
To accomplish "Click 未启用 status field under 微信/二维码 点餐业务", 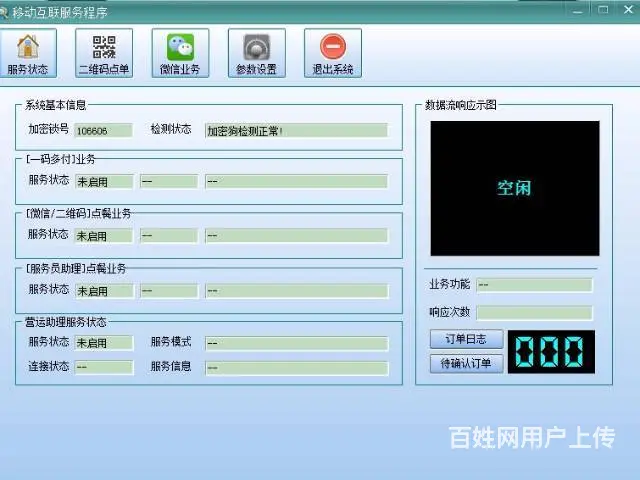I will (104, 236).
